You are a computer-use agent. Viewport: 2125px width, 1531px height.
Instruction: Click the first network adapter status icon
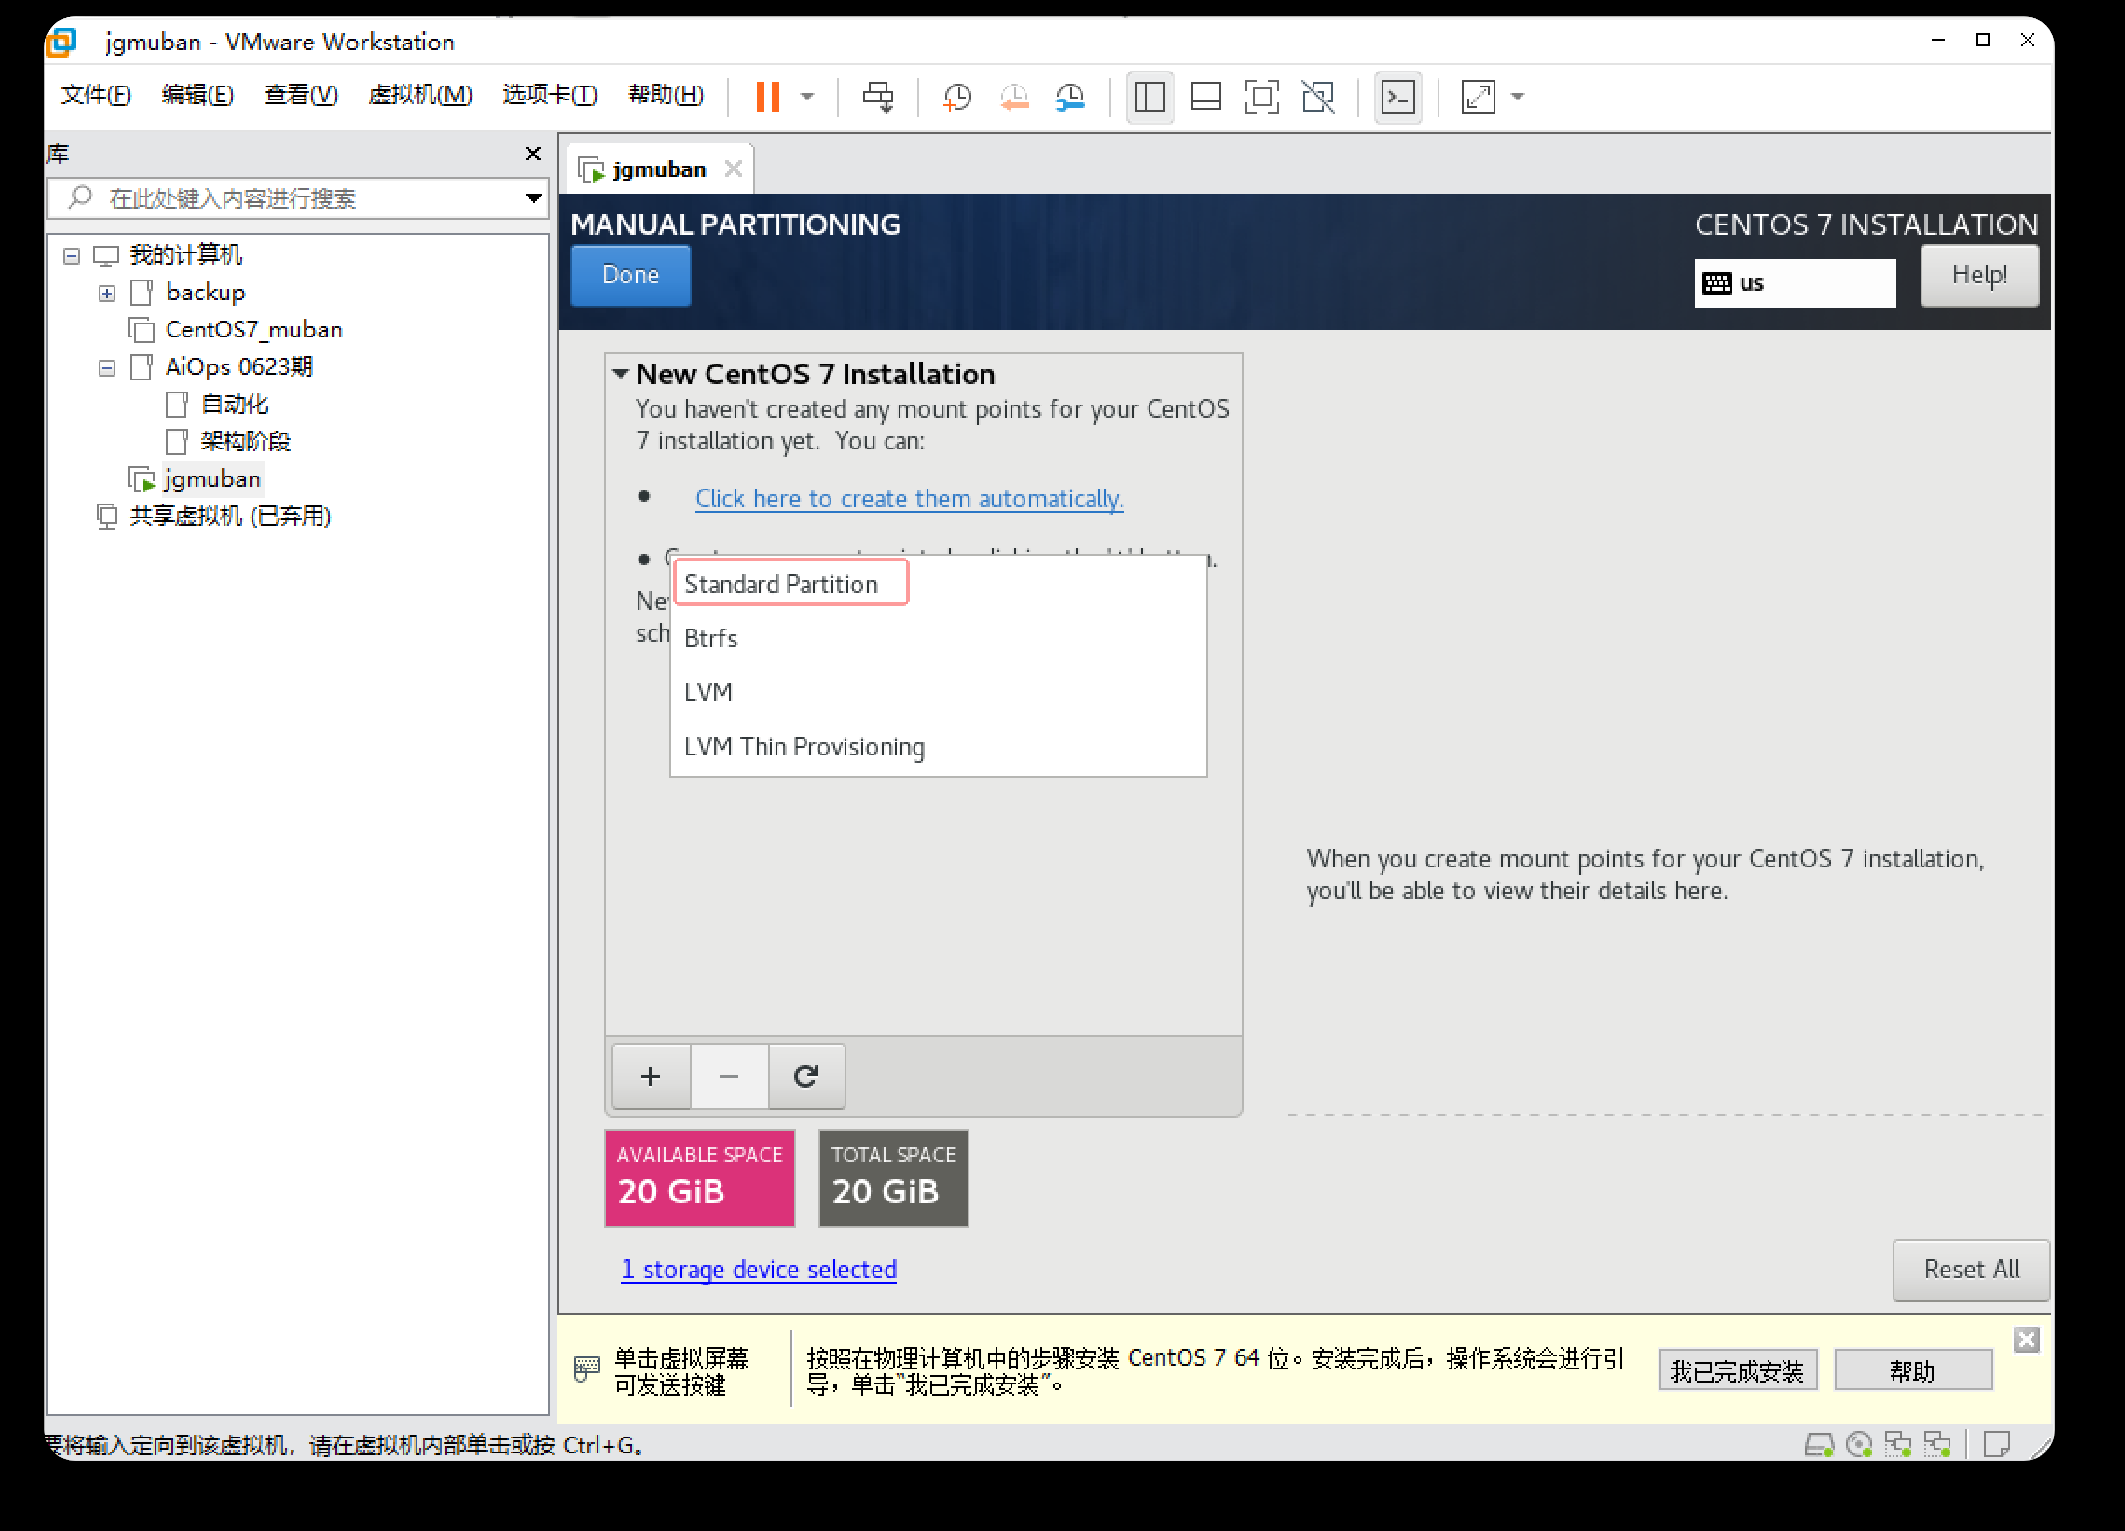tap(1898, 1445)
